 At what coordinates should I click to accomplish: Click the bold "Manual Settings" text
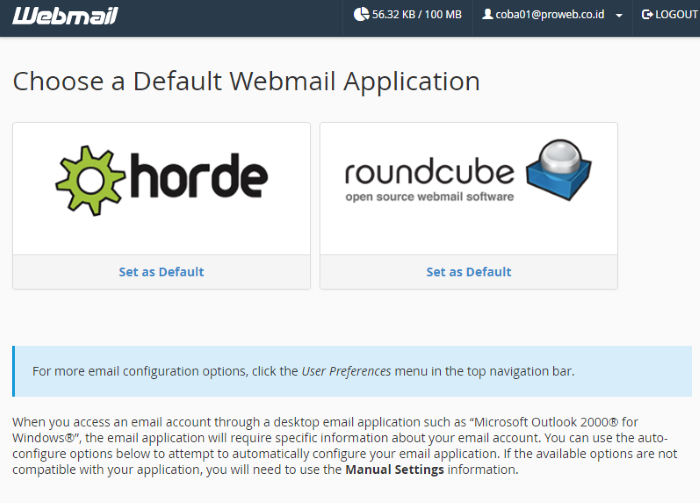(x=395, y=470)
